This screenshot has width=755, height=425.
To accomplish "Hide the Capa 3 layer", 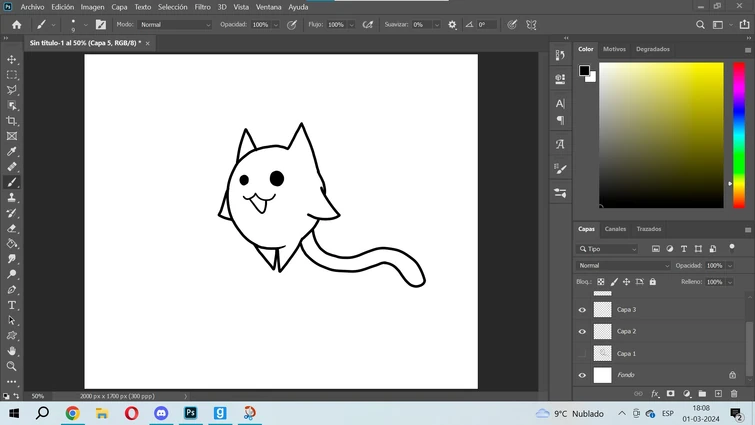I will tap(582, 310).
